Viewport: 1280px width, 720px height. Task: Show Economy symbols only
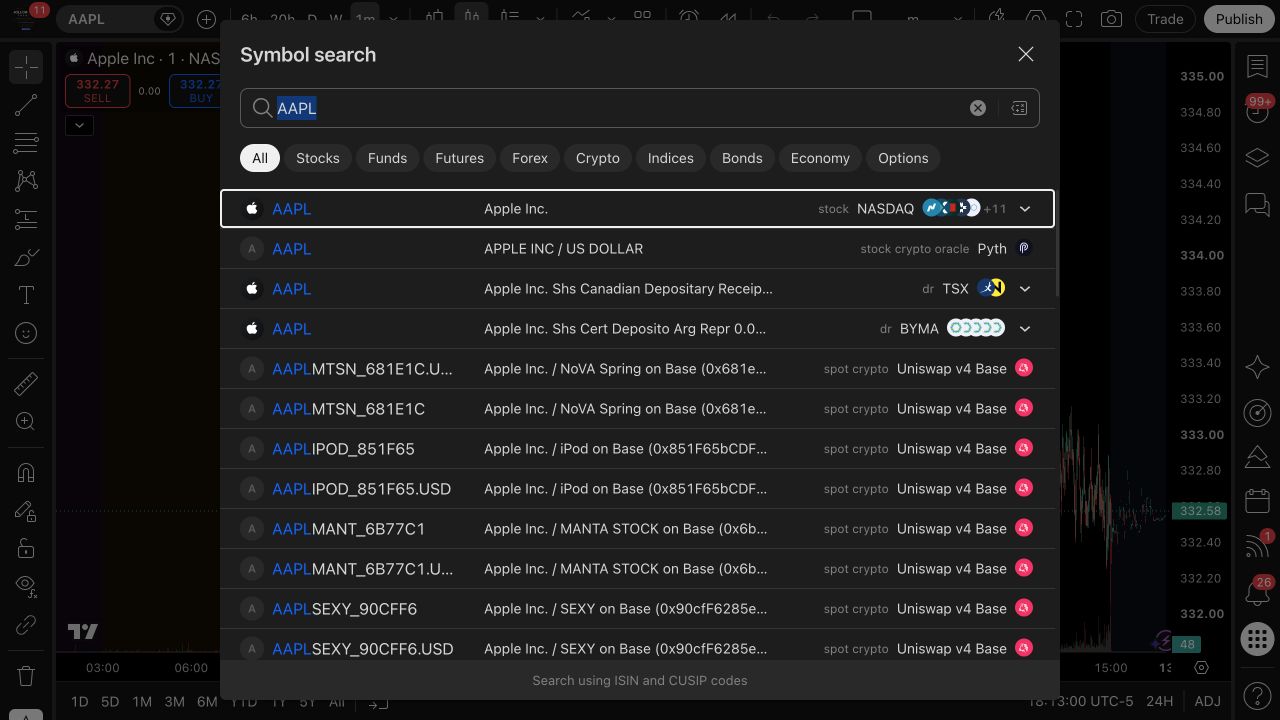820,158
